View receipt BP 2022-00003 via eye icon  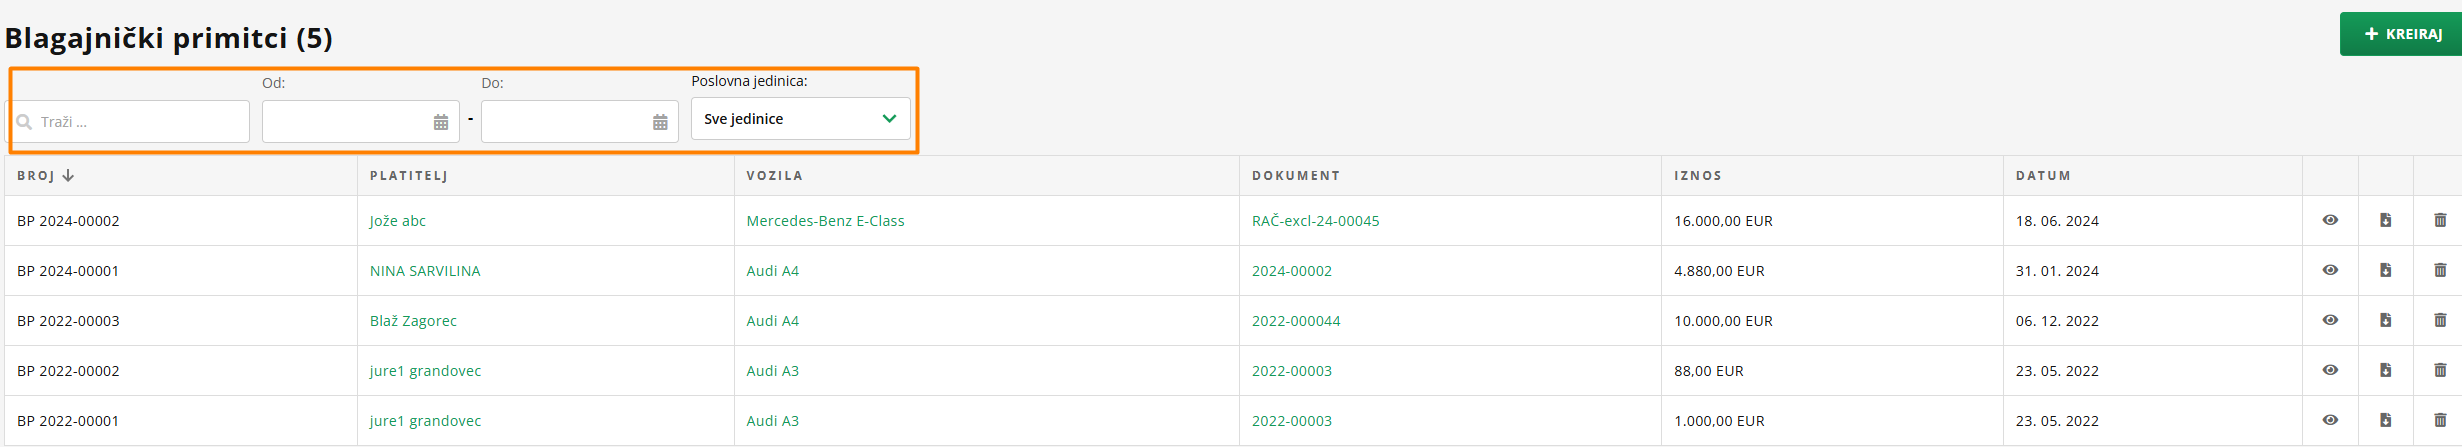(x=2330, y=320)
